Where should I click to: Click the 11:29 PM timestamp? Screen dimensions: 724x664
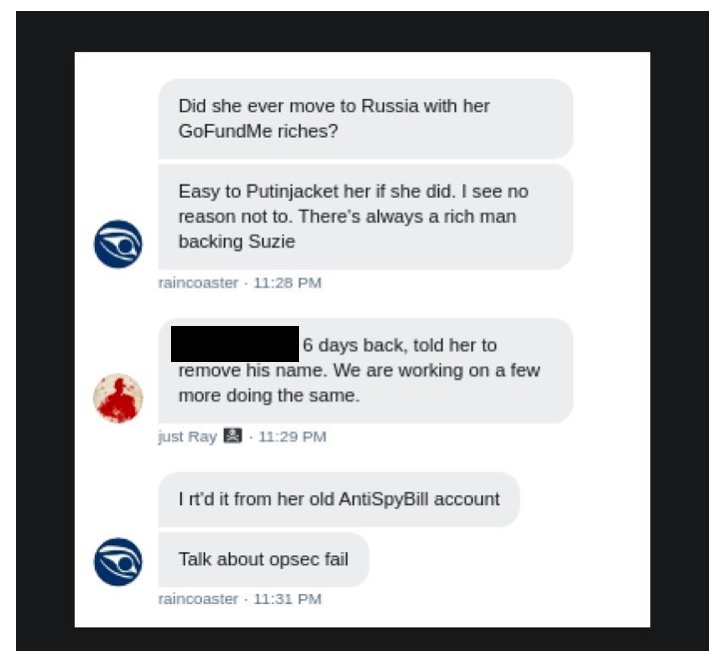click(292, 436)
